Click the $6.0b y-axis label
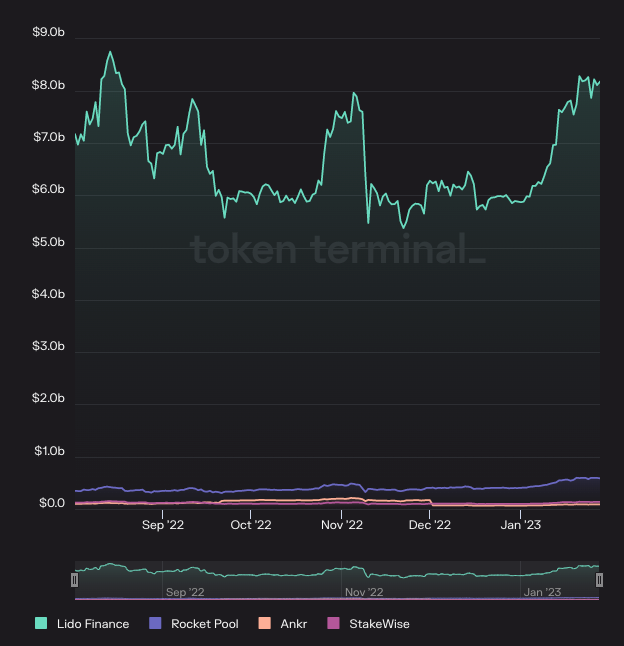This screenshot has width=624, height=646. [49, 189]
